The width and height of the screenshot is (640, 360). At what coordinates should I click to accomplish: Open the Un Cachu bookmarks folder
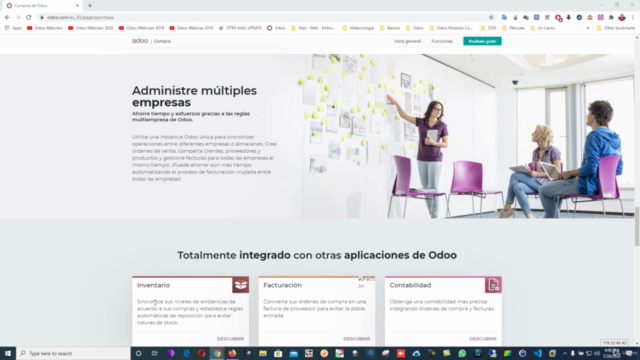point(542,28)
